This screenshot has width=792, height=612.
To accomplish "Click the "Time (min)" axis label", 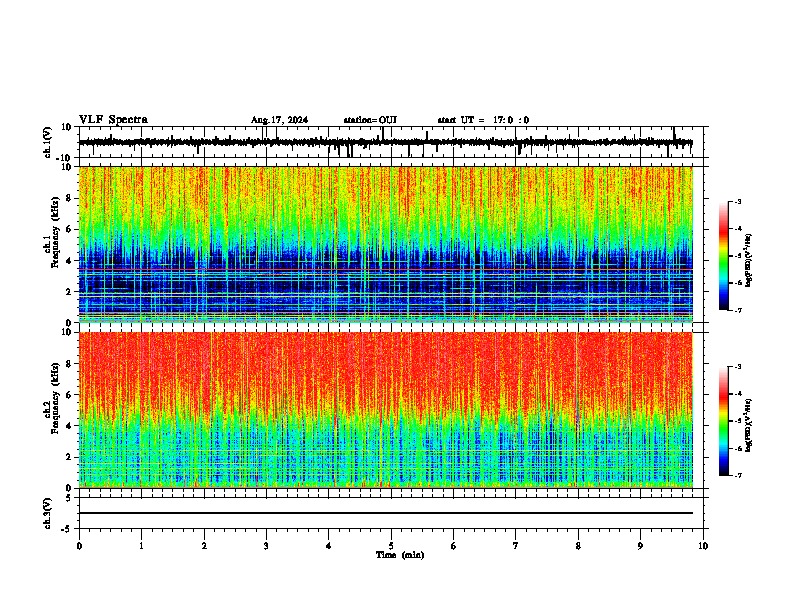I will [x=400, y=555].
